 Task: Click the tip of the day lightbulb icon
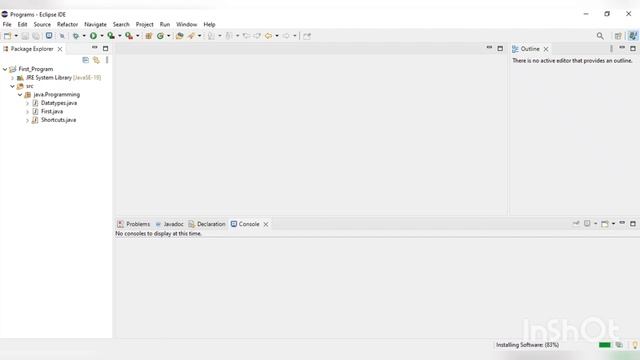pos(635,345)
